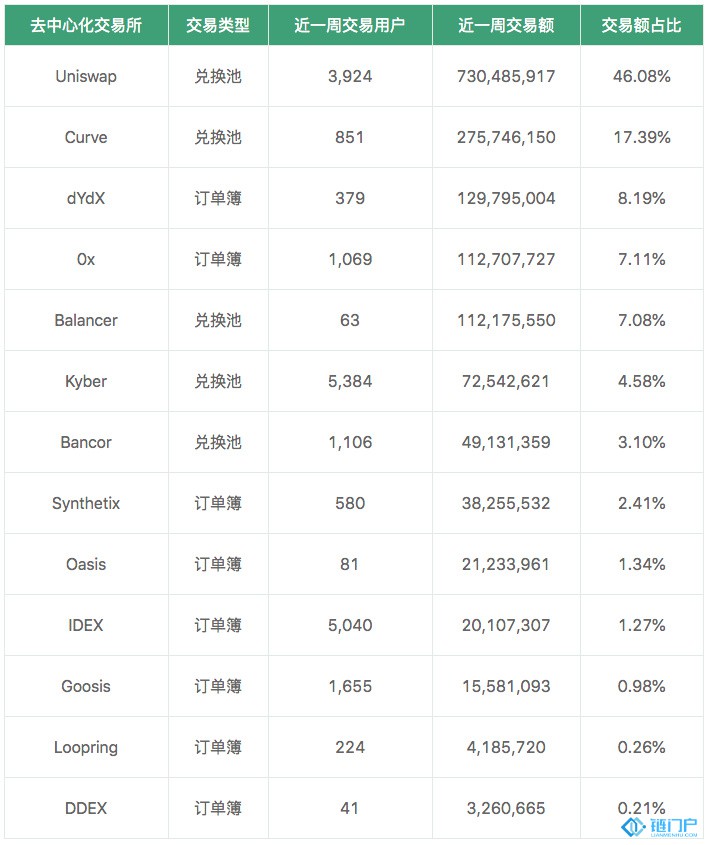Click Synthetix share 2.41%
The height and width of the screenshot is (845, 708).
[642, 503]
